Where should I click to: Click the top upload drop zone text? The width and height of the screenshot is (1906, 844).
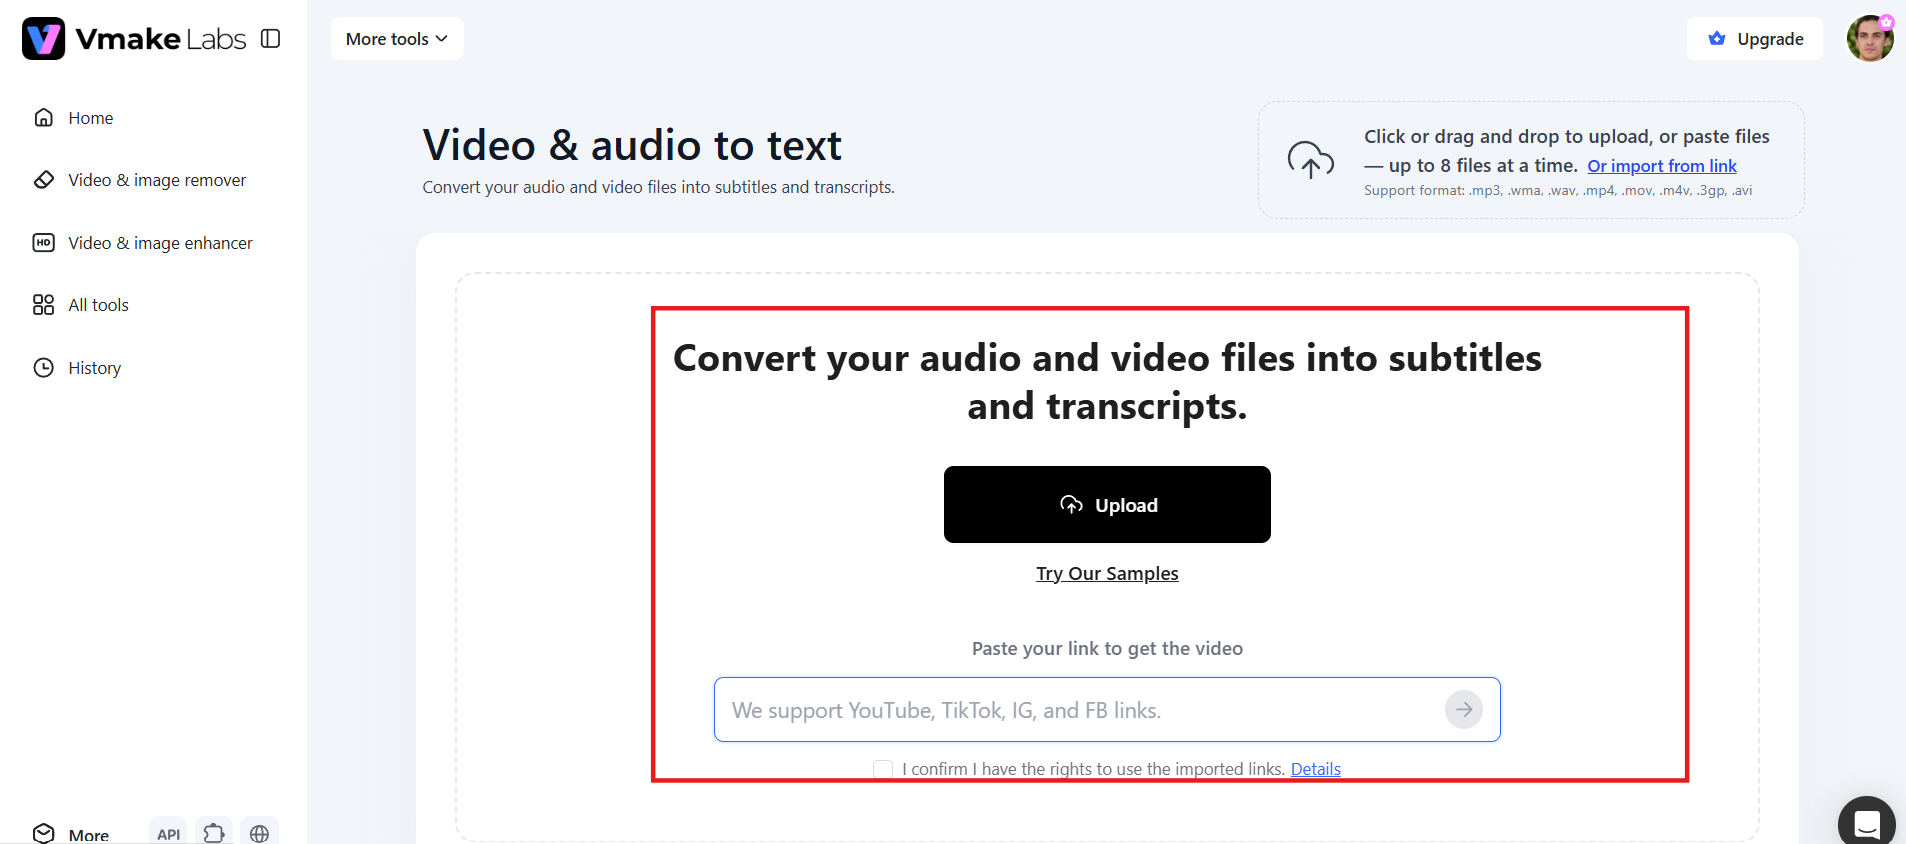(x=1567, y=150)
